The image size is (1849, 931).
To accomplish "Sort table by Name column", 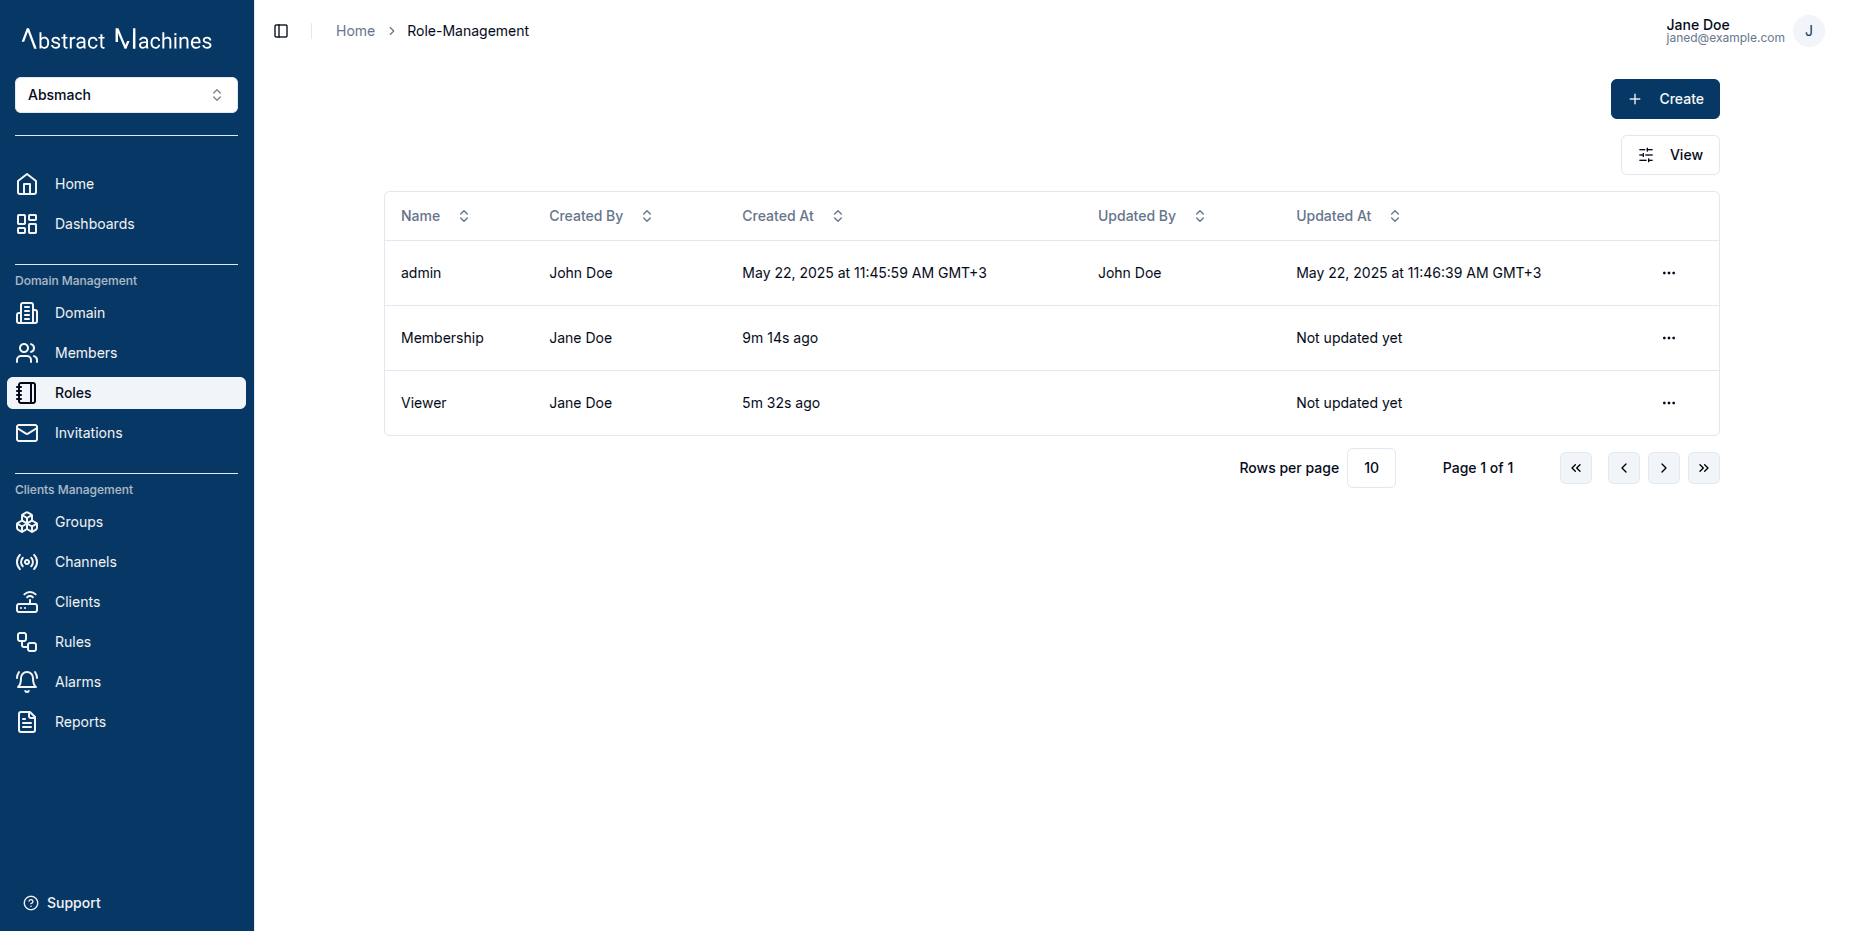I will click(436, 216).
